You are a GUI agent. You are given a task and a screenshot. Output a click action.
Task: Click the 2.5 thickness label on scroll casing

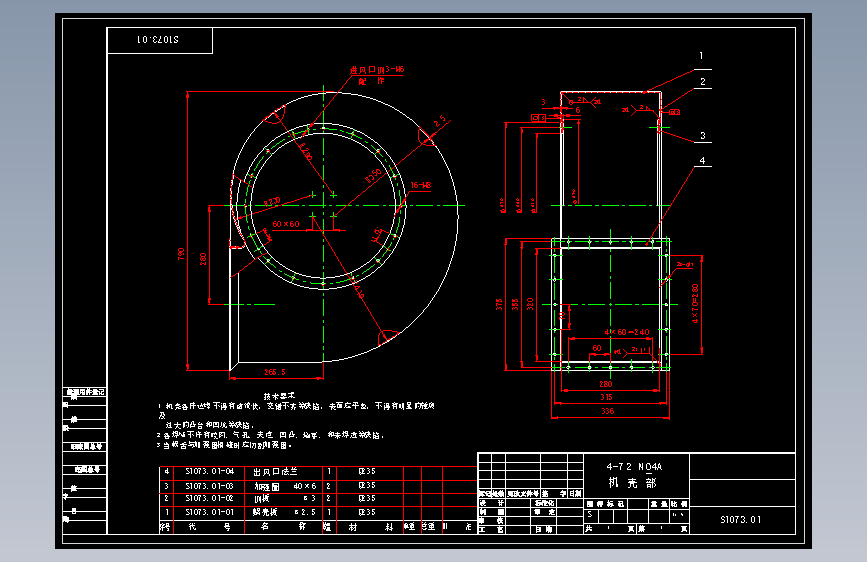[440, 122]
